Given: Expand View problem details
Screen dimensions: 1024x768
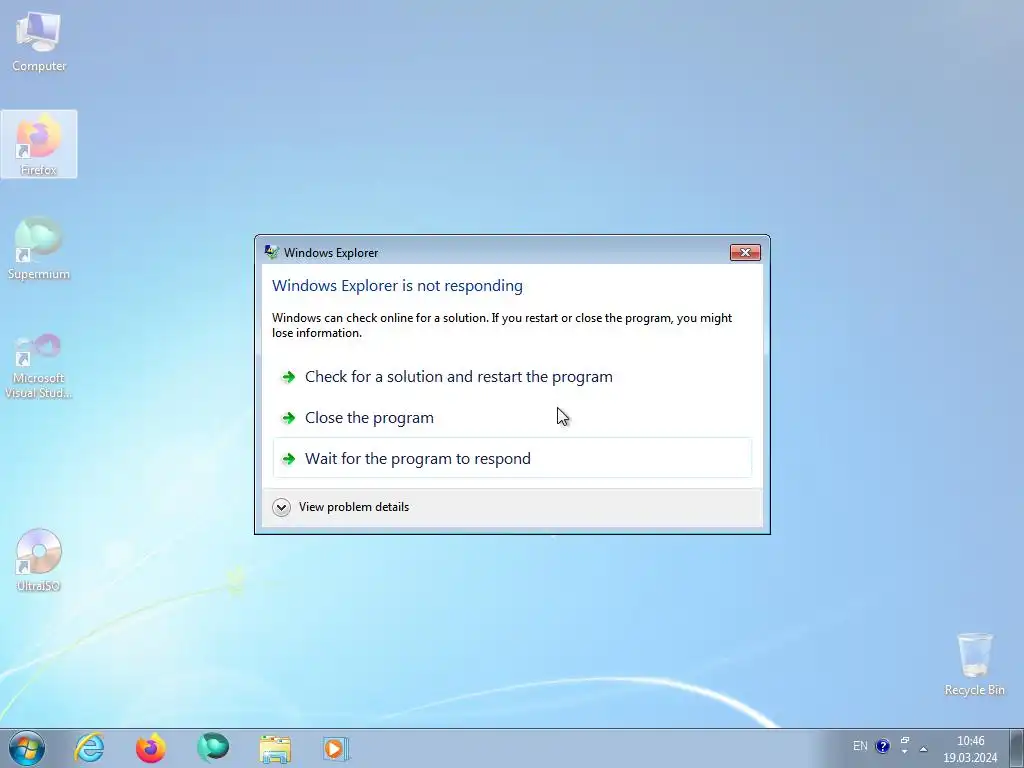Looking at the screenshot, I should point(341,507).
